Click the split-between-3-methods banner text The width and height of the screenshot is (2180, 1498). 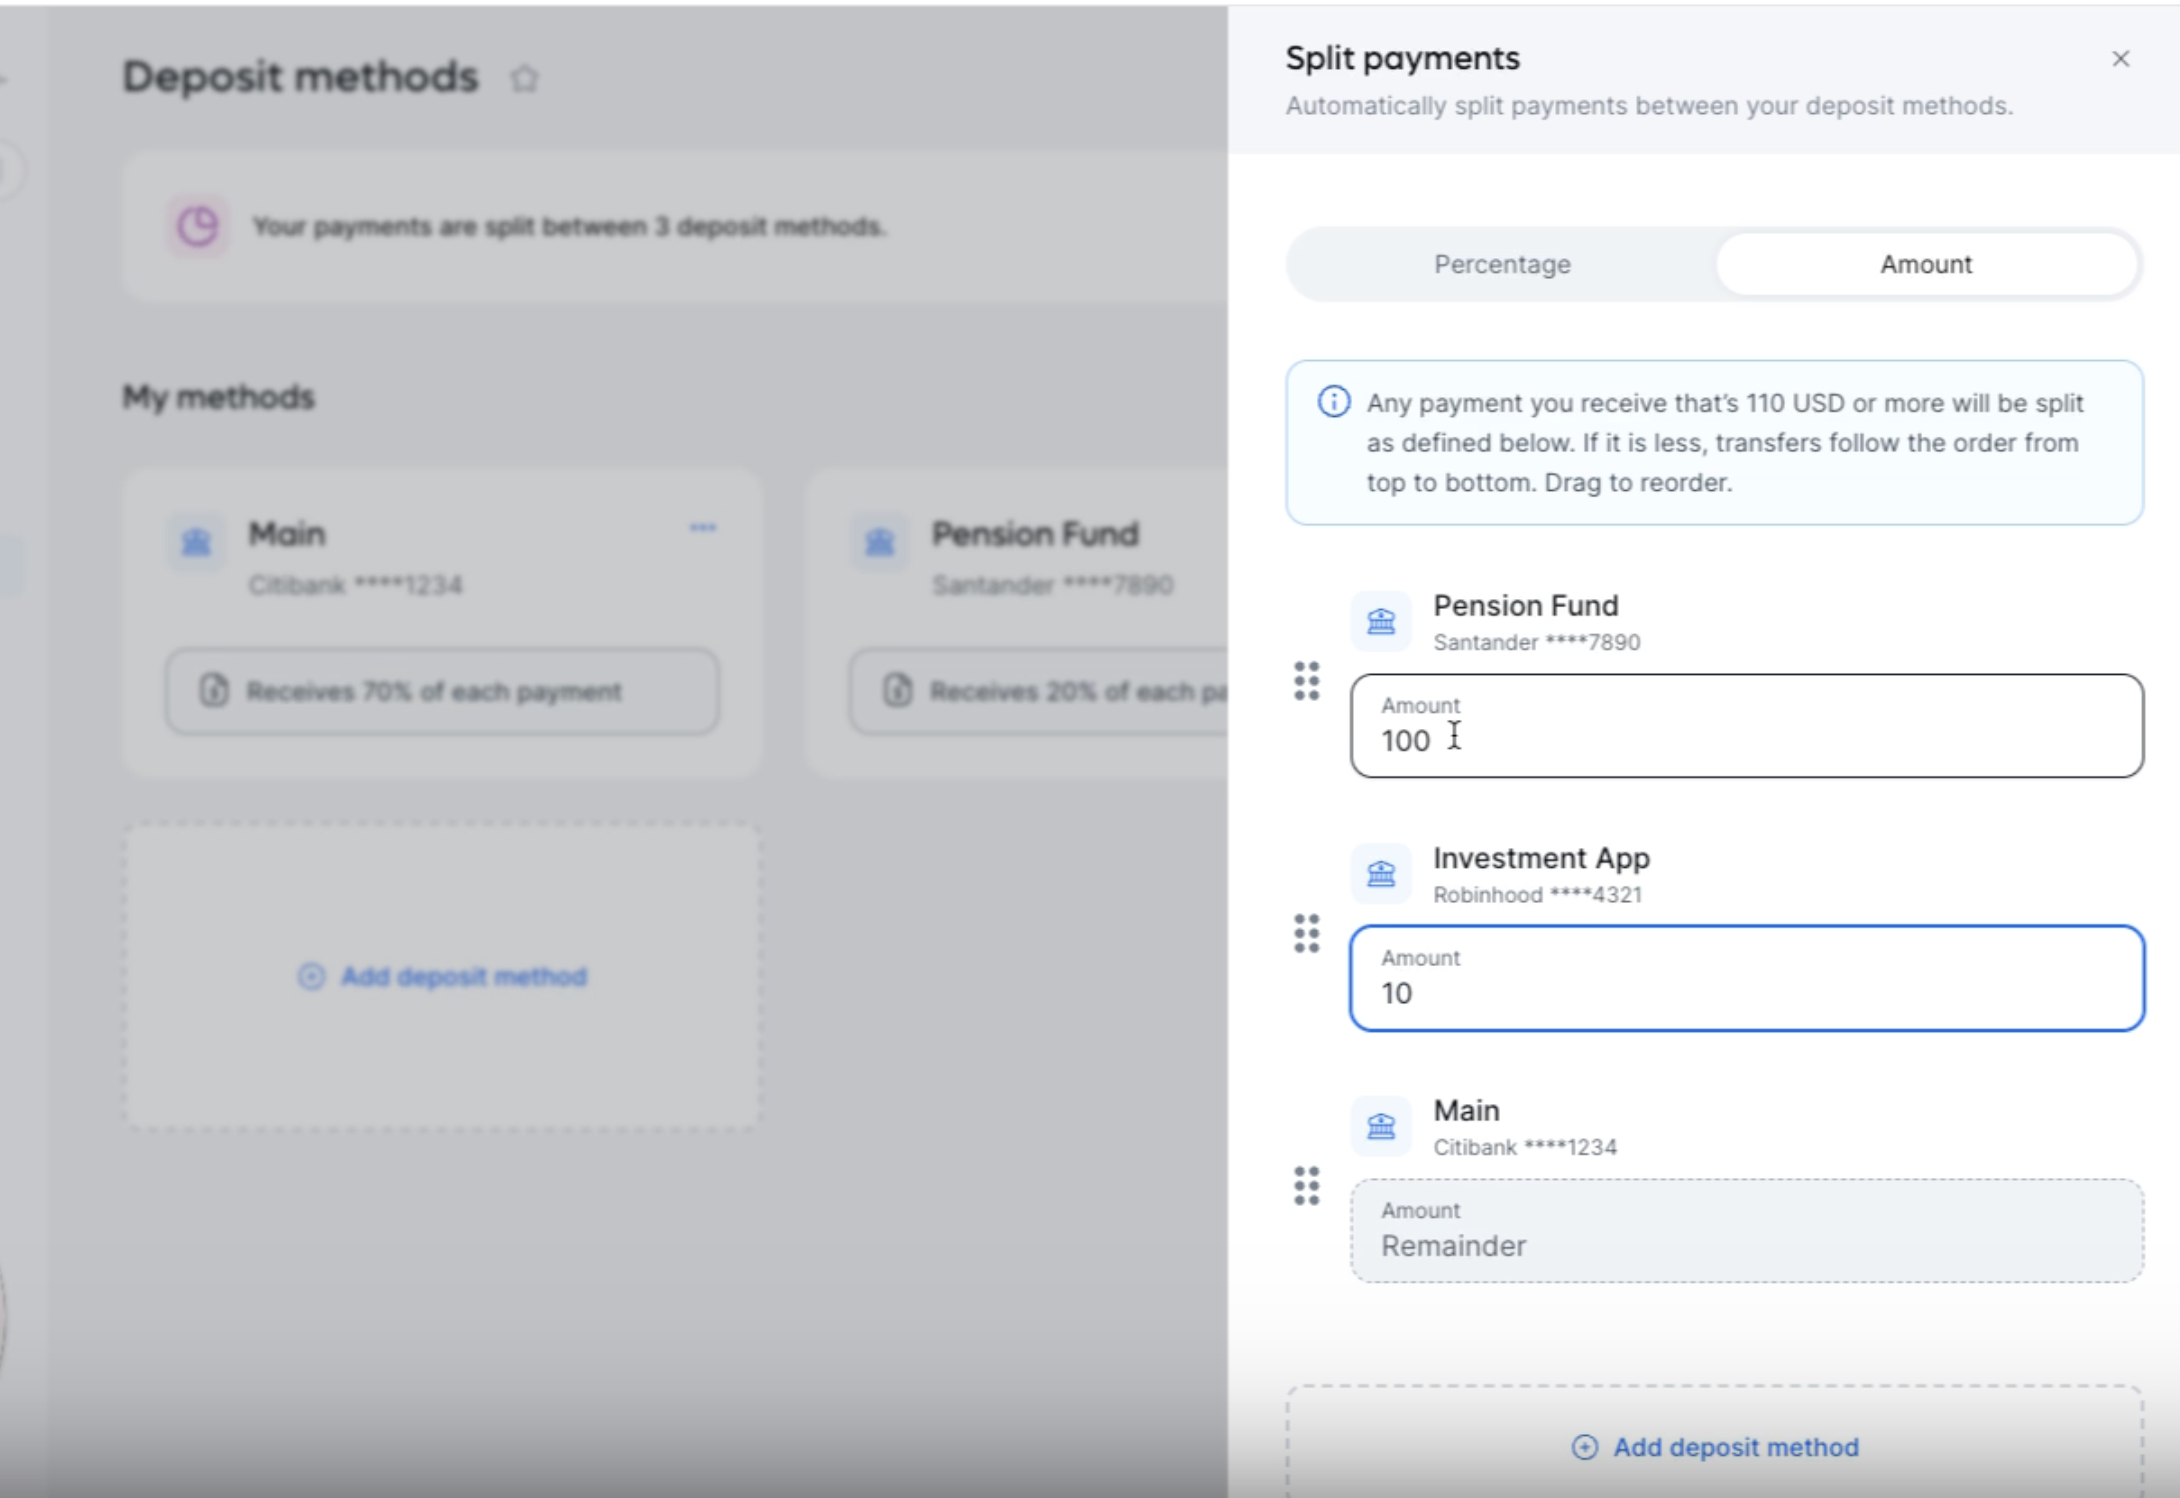coord(569,226)
